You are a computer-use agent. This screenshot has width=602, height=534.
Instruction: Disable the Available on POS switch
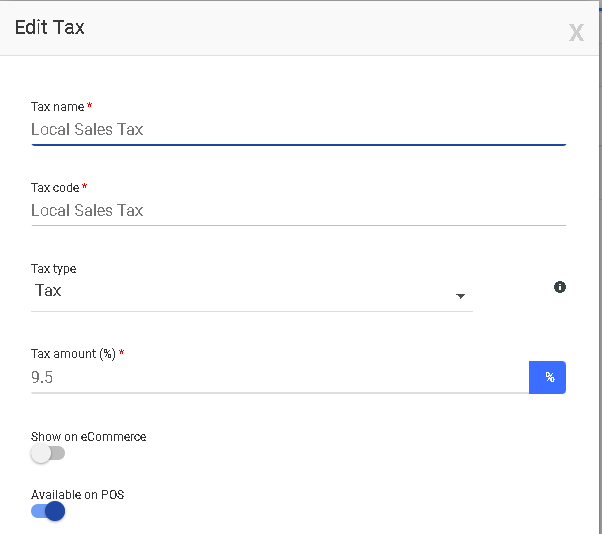[48, 511]
